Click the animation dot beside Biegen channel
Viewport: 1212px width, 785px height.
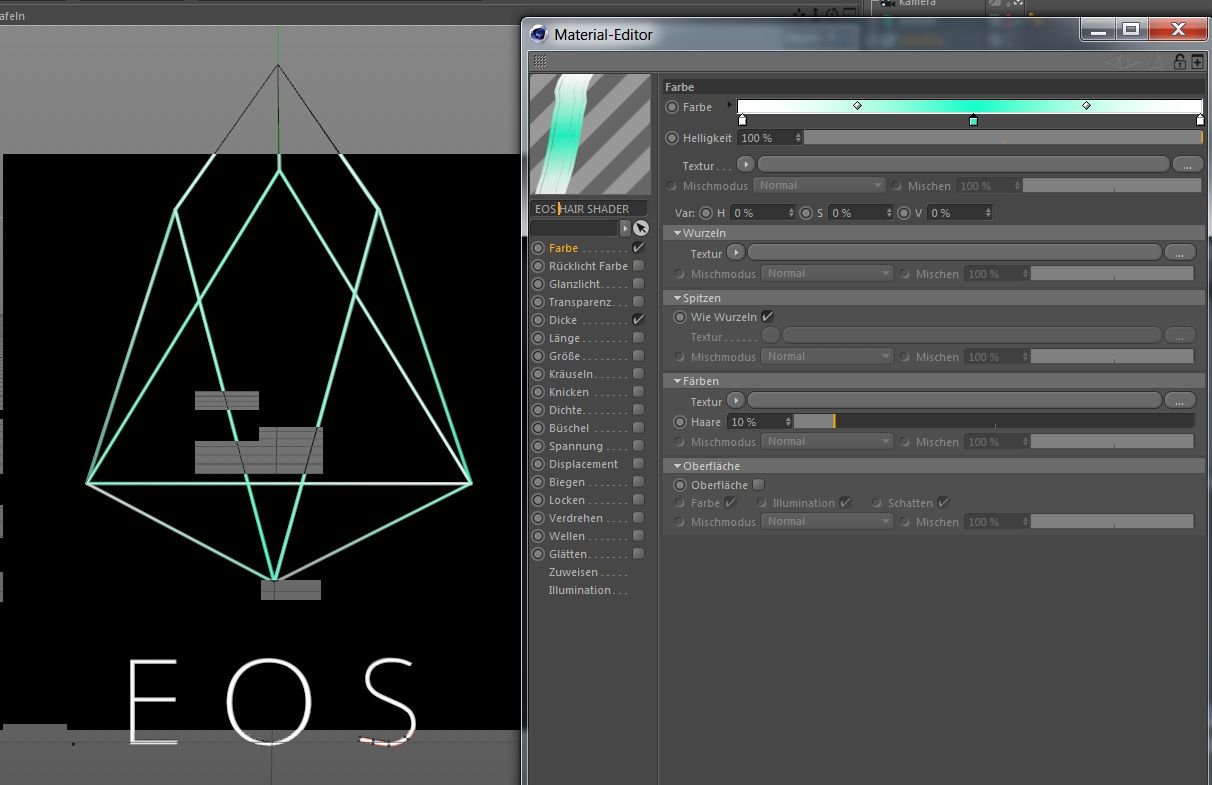pyautogui.click(x=538, y=482)
